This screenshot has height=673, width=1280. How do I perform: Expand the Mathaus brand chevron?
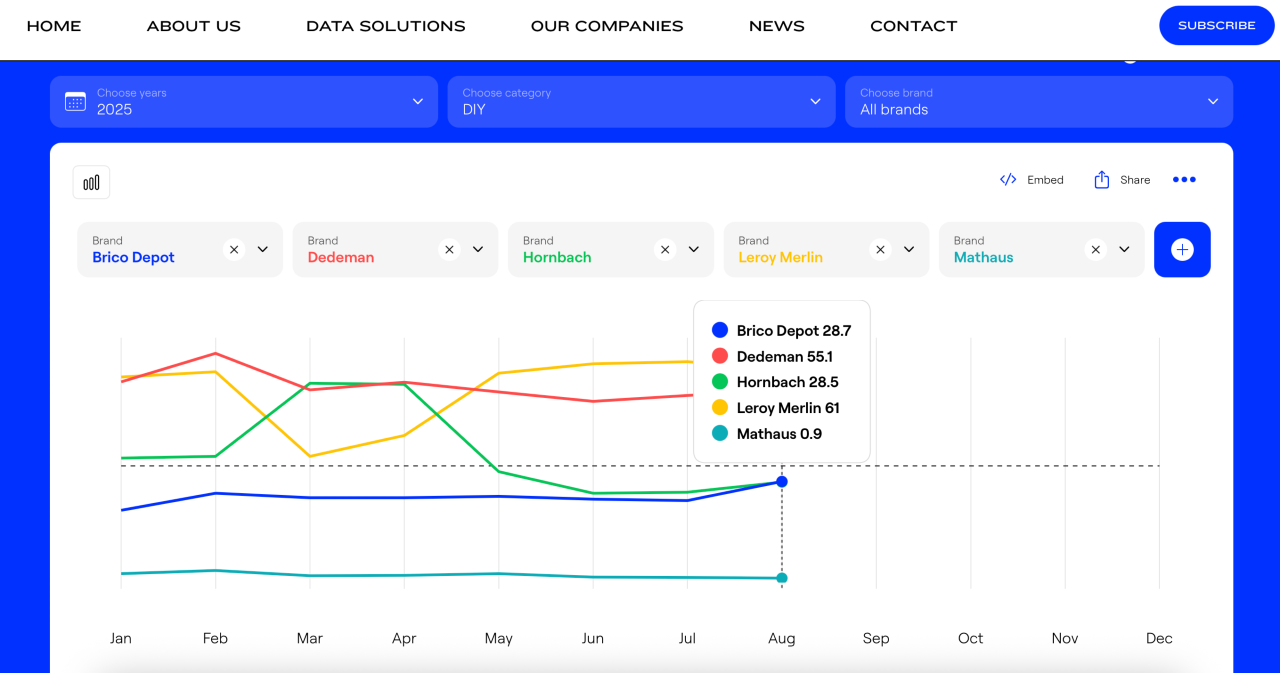click(1124, 250)
